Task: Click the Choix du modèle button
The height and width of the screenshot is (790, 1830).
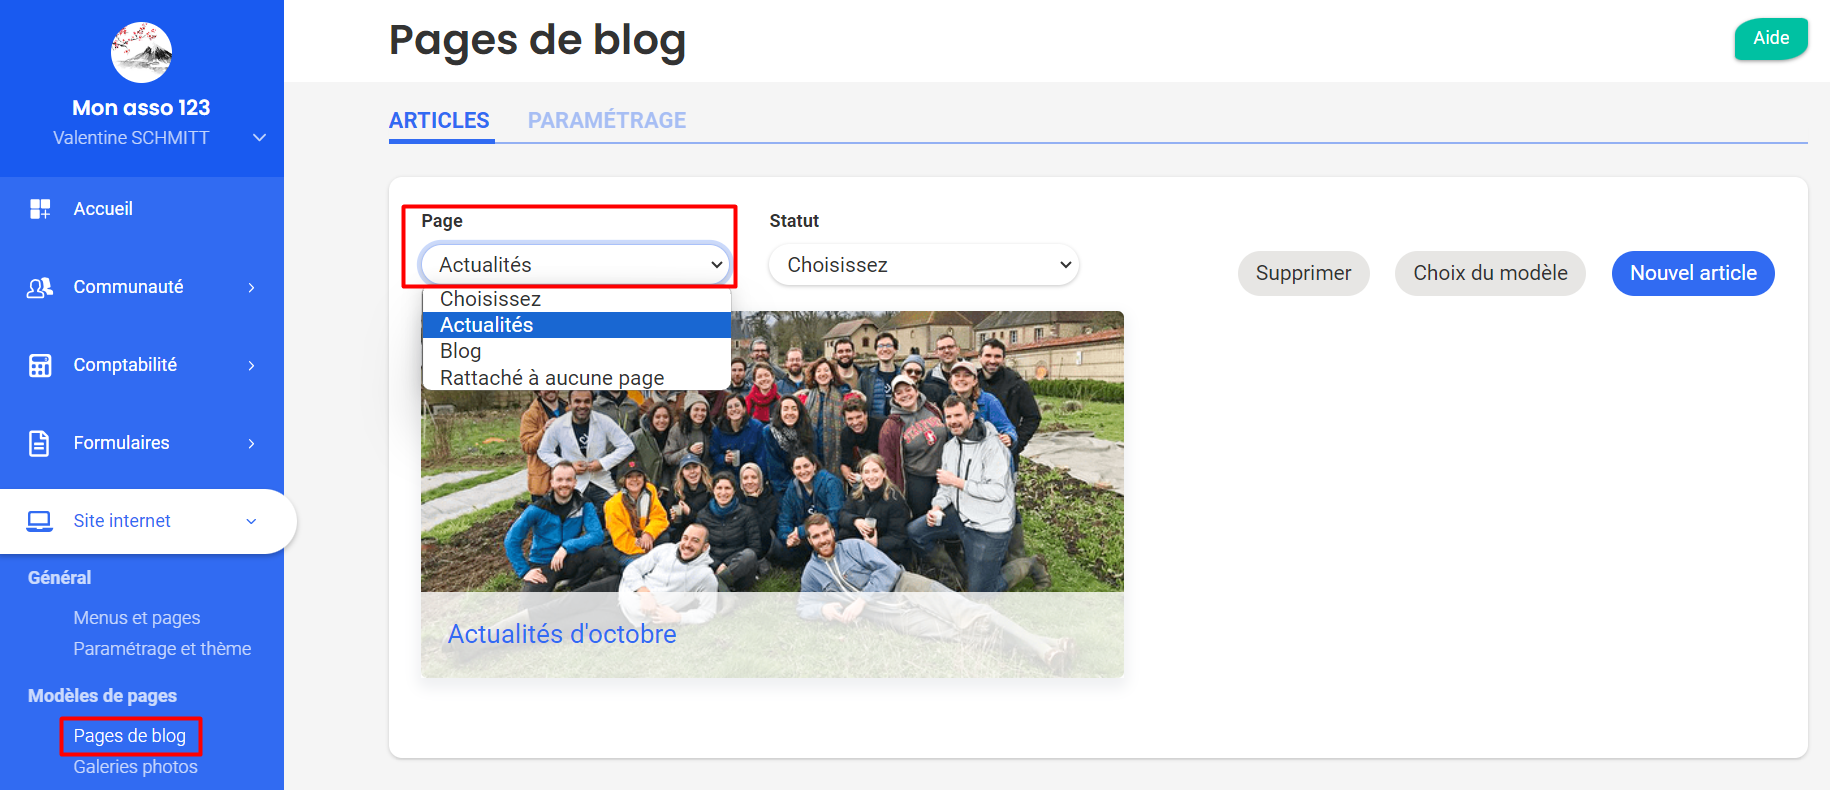Action: click(1490, 273)
